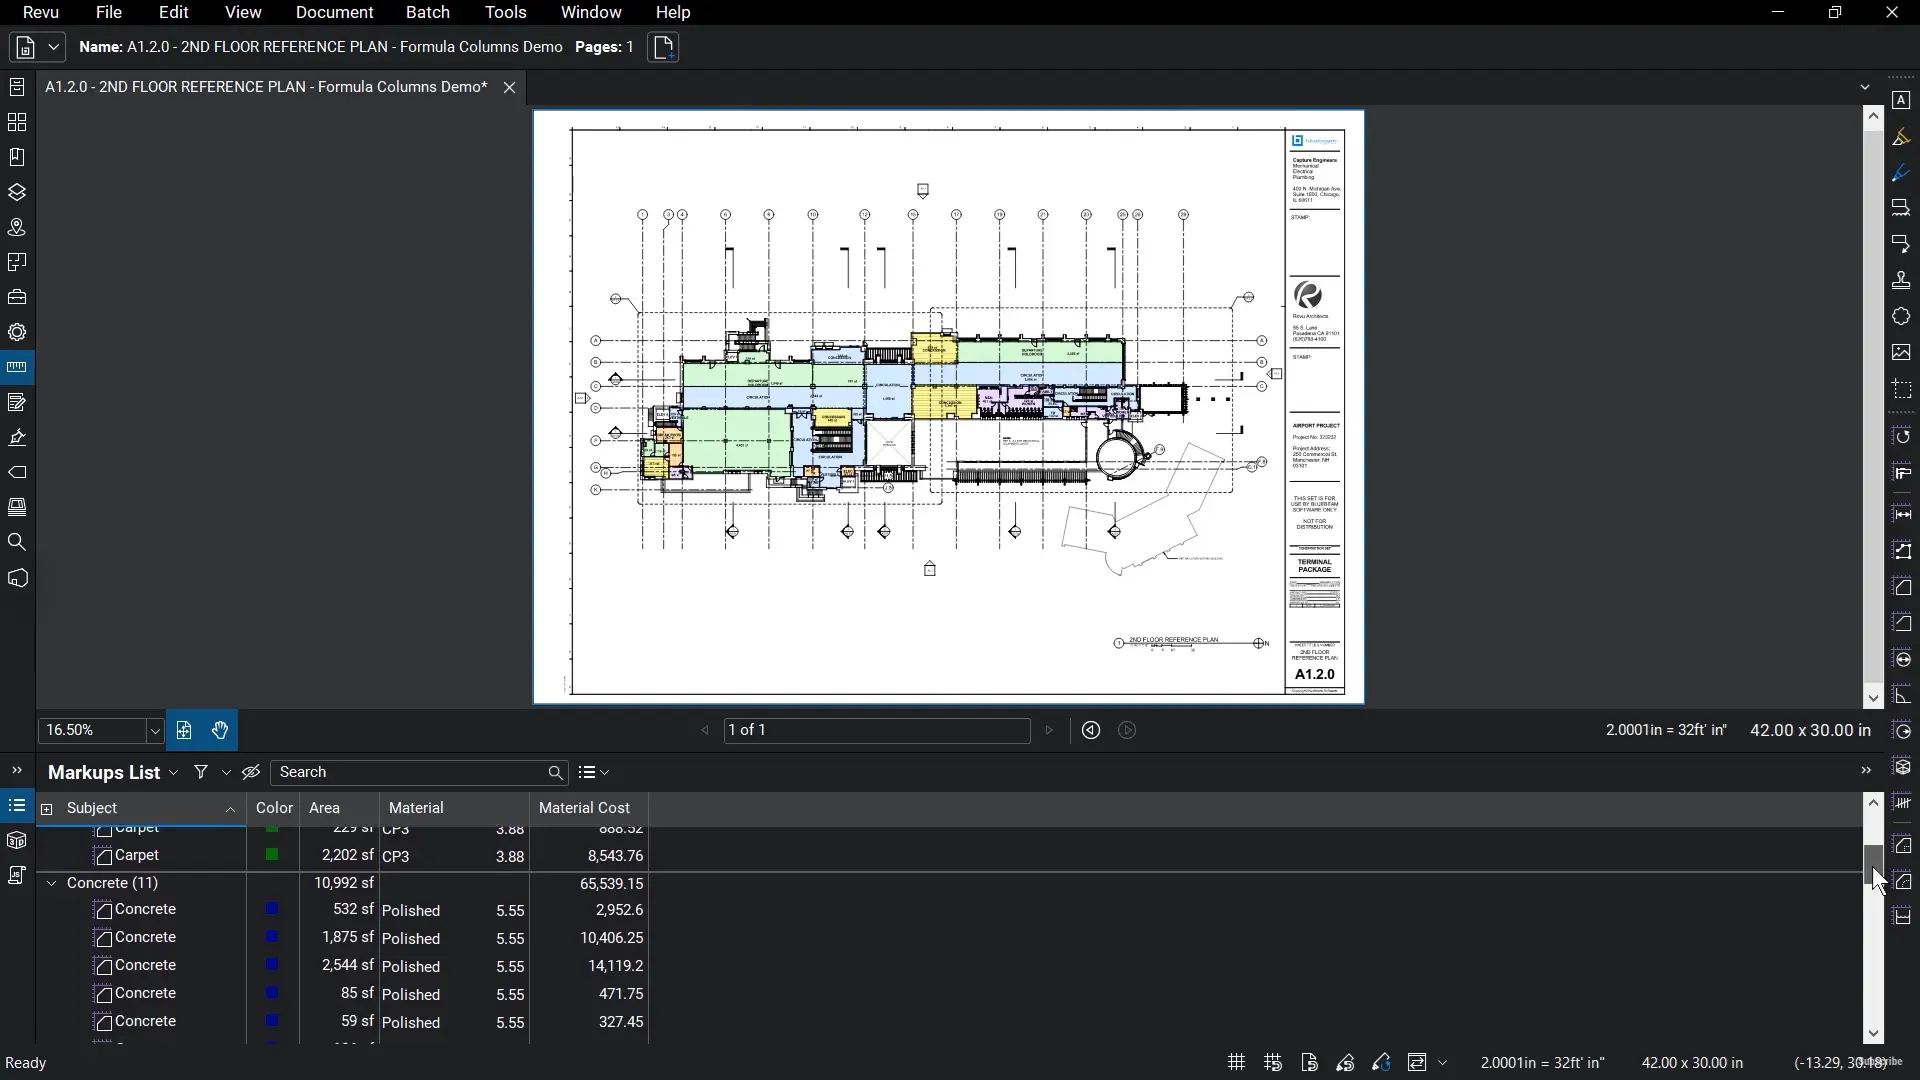
Task: Open the 3D model tree tab
Action: (17, 840)
